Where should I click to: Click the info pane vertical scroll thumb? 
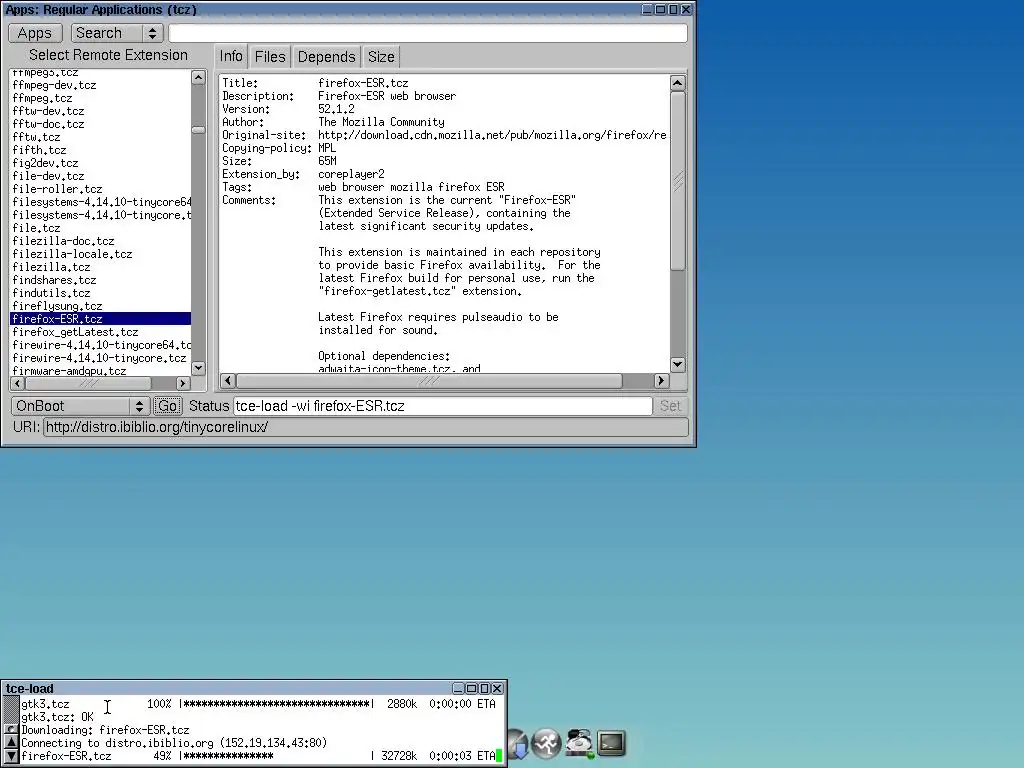coord(677,180)
